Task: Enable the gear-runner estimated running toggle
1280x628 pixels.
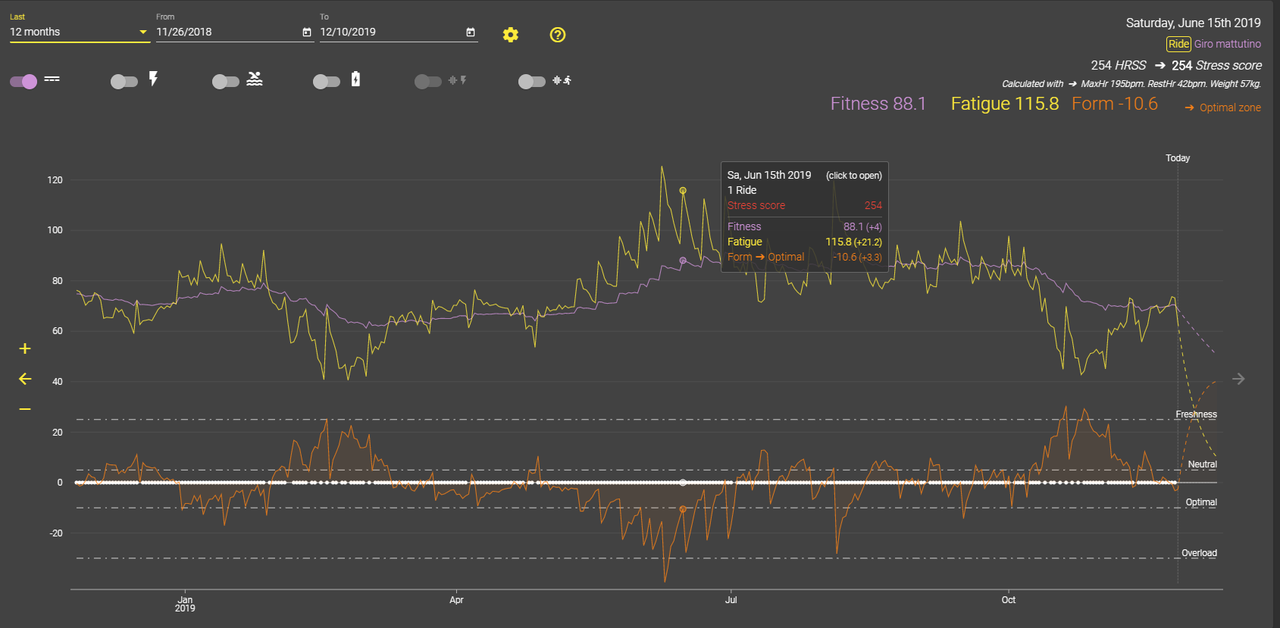Action: tap(532, 82)
